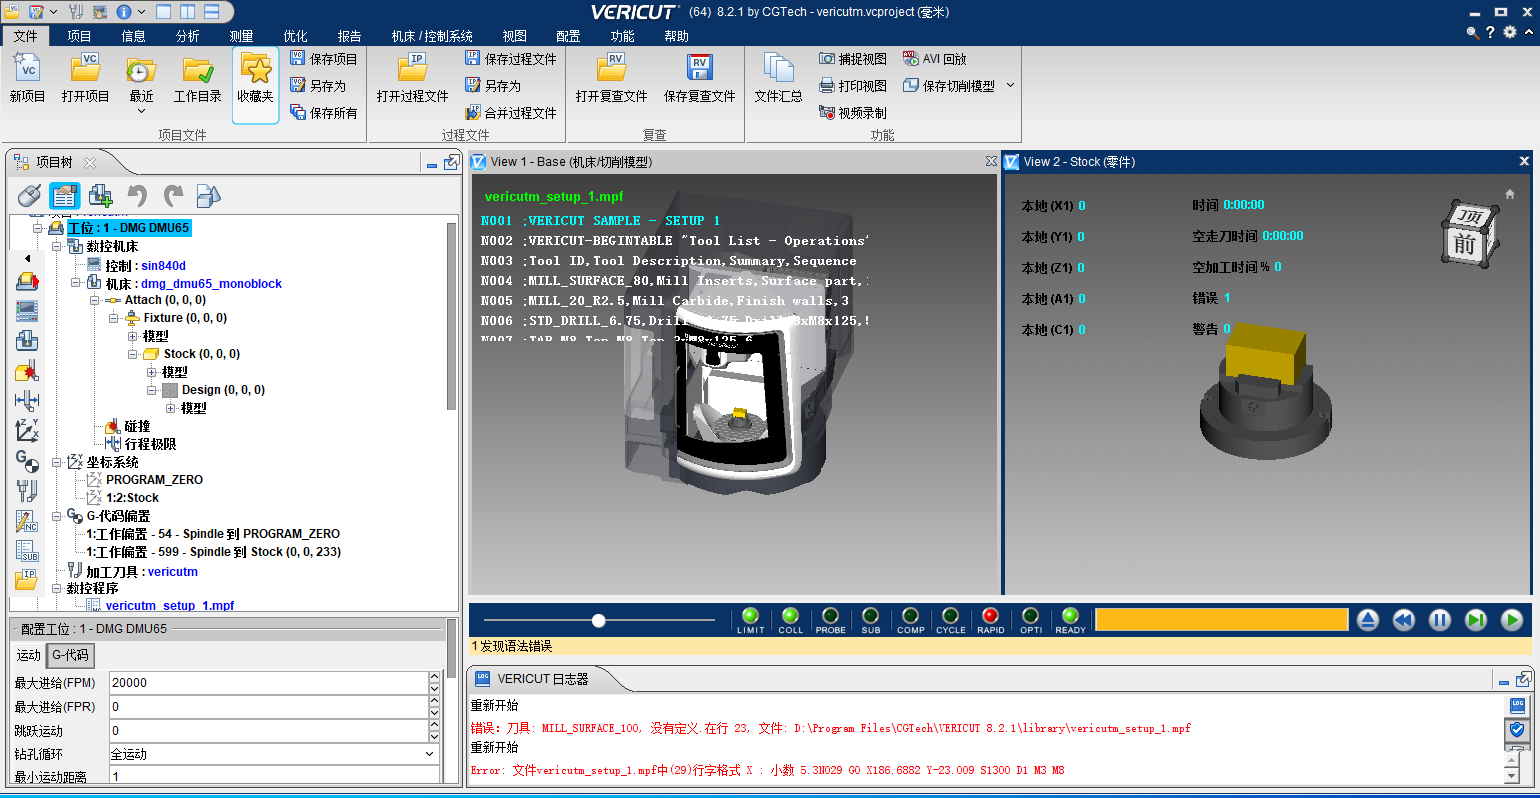This screenshot has height=798, width=1540.
Task: Toggle the CYCLE status light
Action: coord(951,616)
